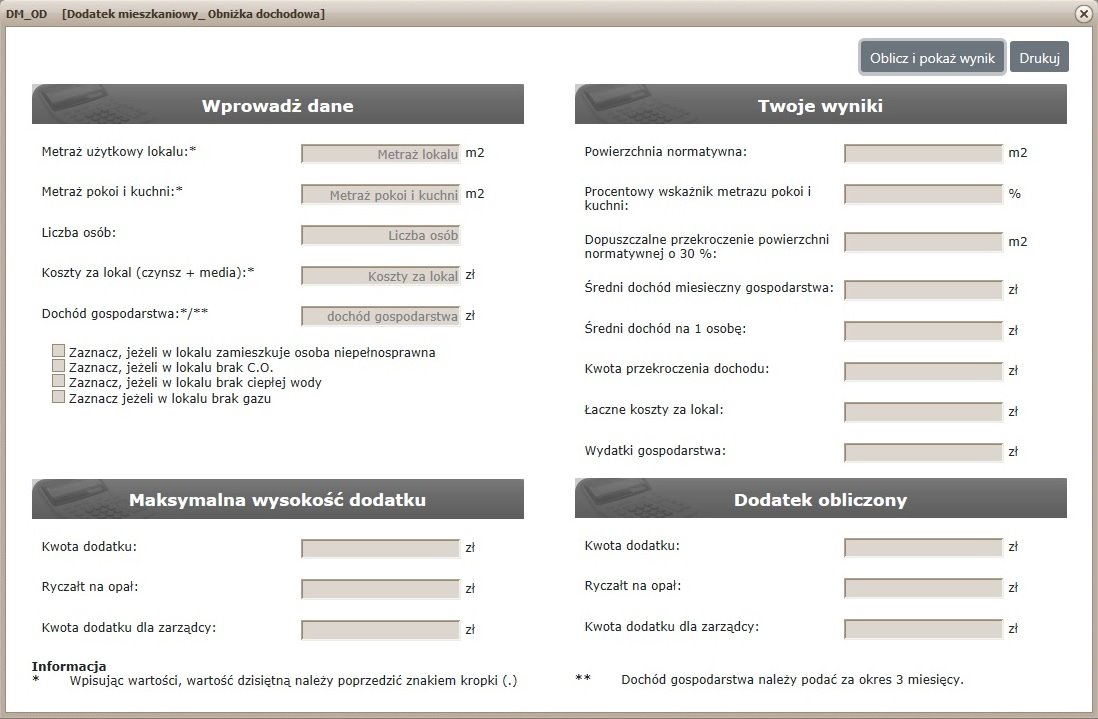This screenshot has height=719, width=1098.
Task: Click the Kwota przekroczenia dochodu field
Action: 923,371
